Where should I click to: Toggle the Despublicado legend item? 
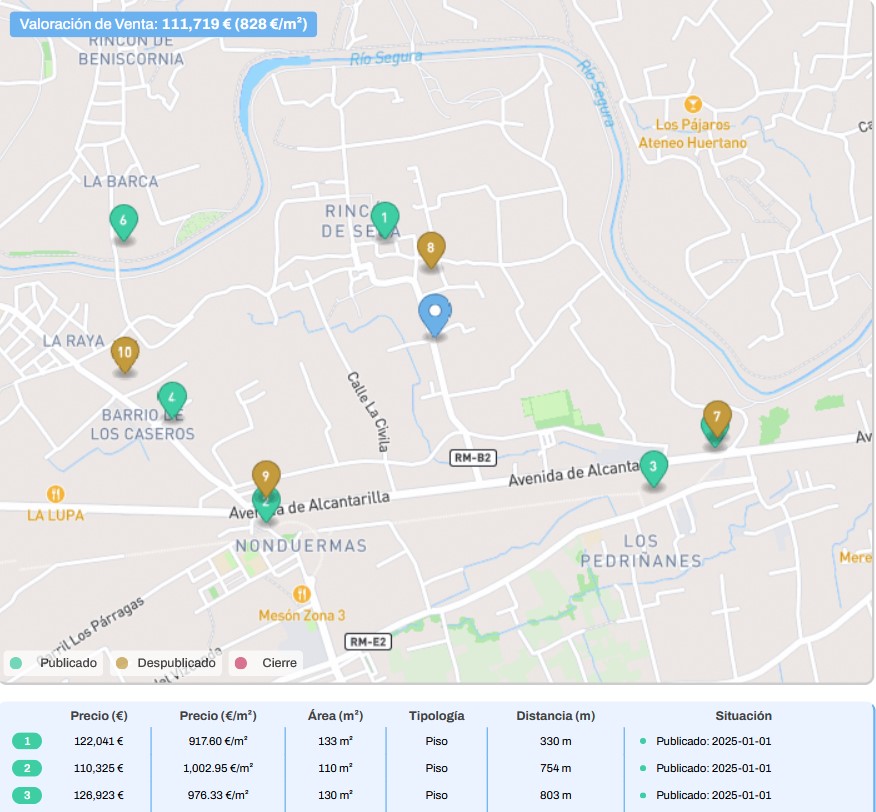tap(165, 663)
